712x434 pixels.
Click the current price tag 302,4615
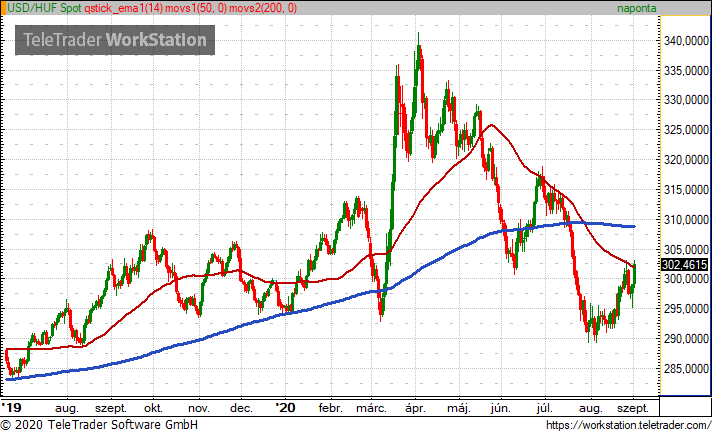(x=685, y=265)
